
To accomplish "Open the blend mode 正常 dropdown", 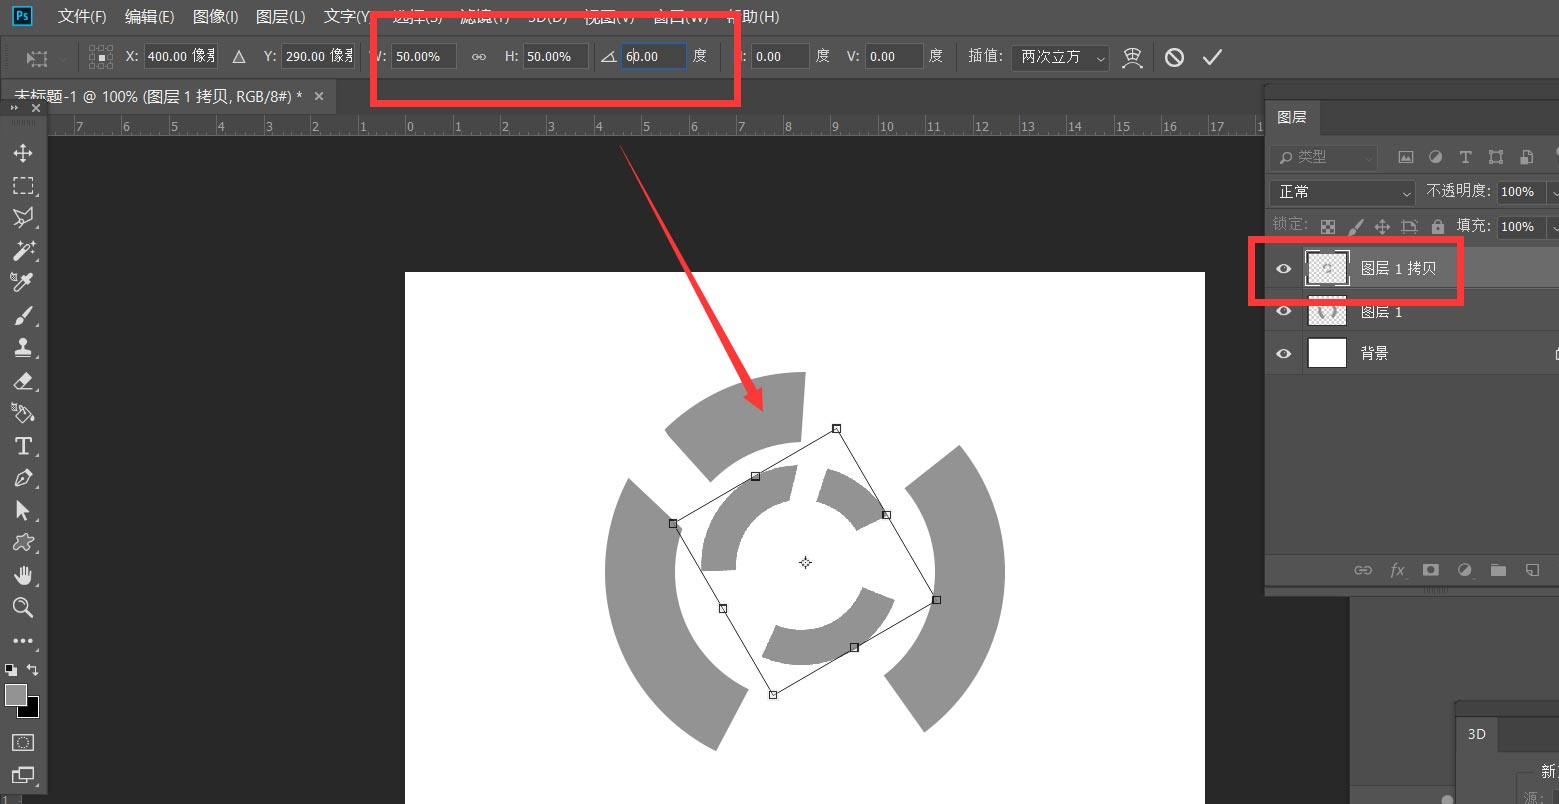I will pos(1342,192).
